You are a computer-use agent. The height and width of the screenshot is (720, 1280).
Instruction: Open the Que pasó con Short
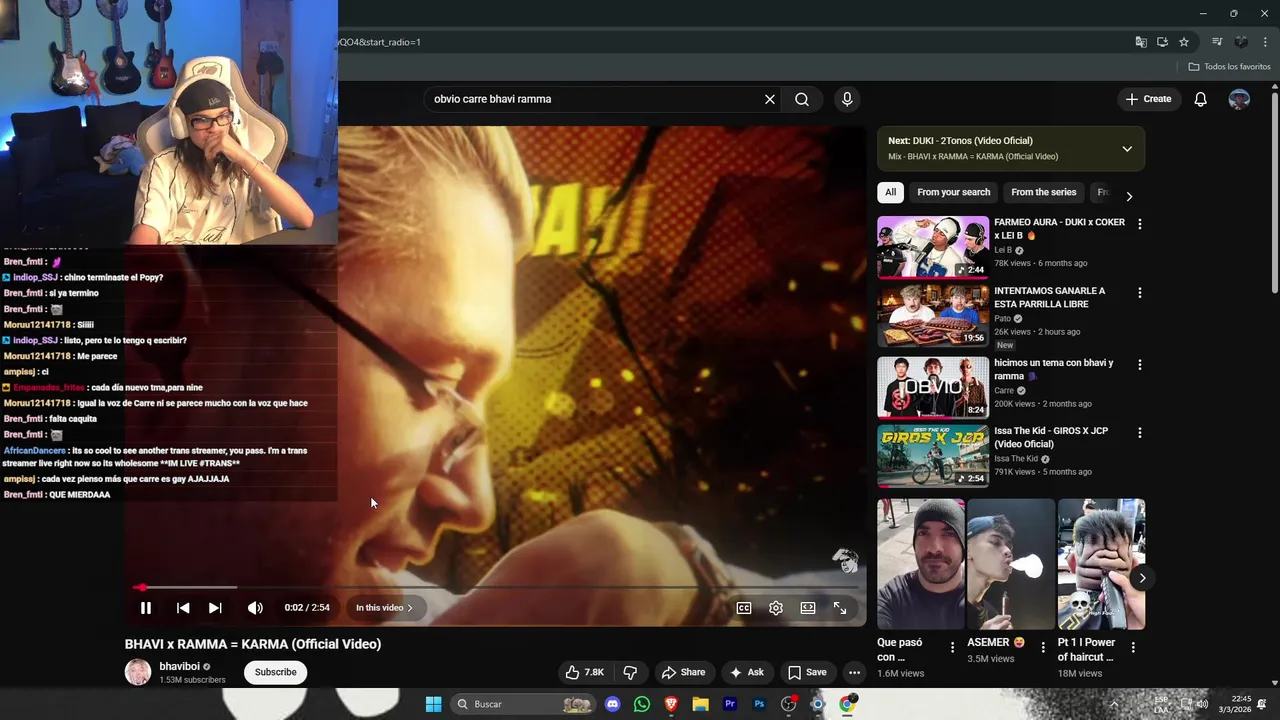tap(921, 564)
